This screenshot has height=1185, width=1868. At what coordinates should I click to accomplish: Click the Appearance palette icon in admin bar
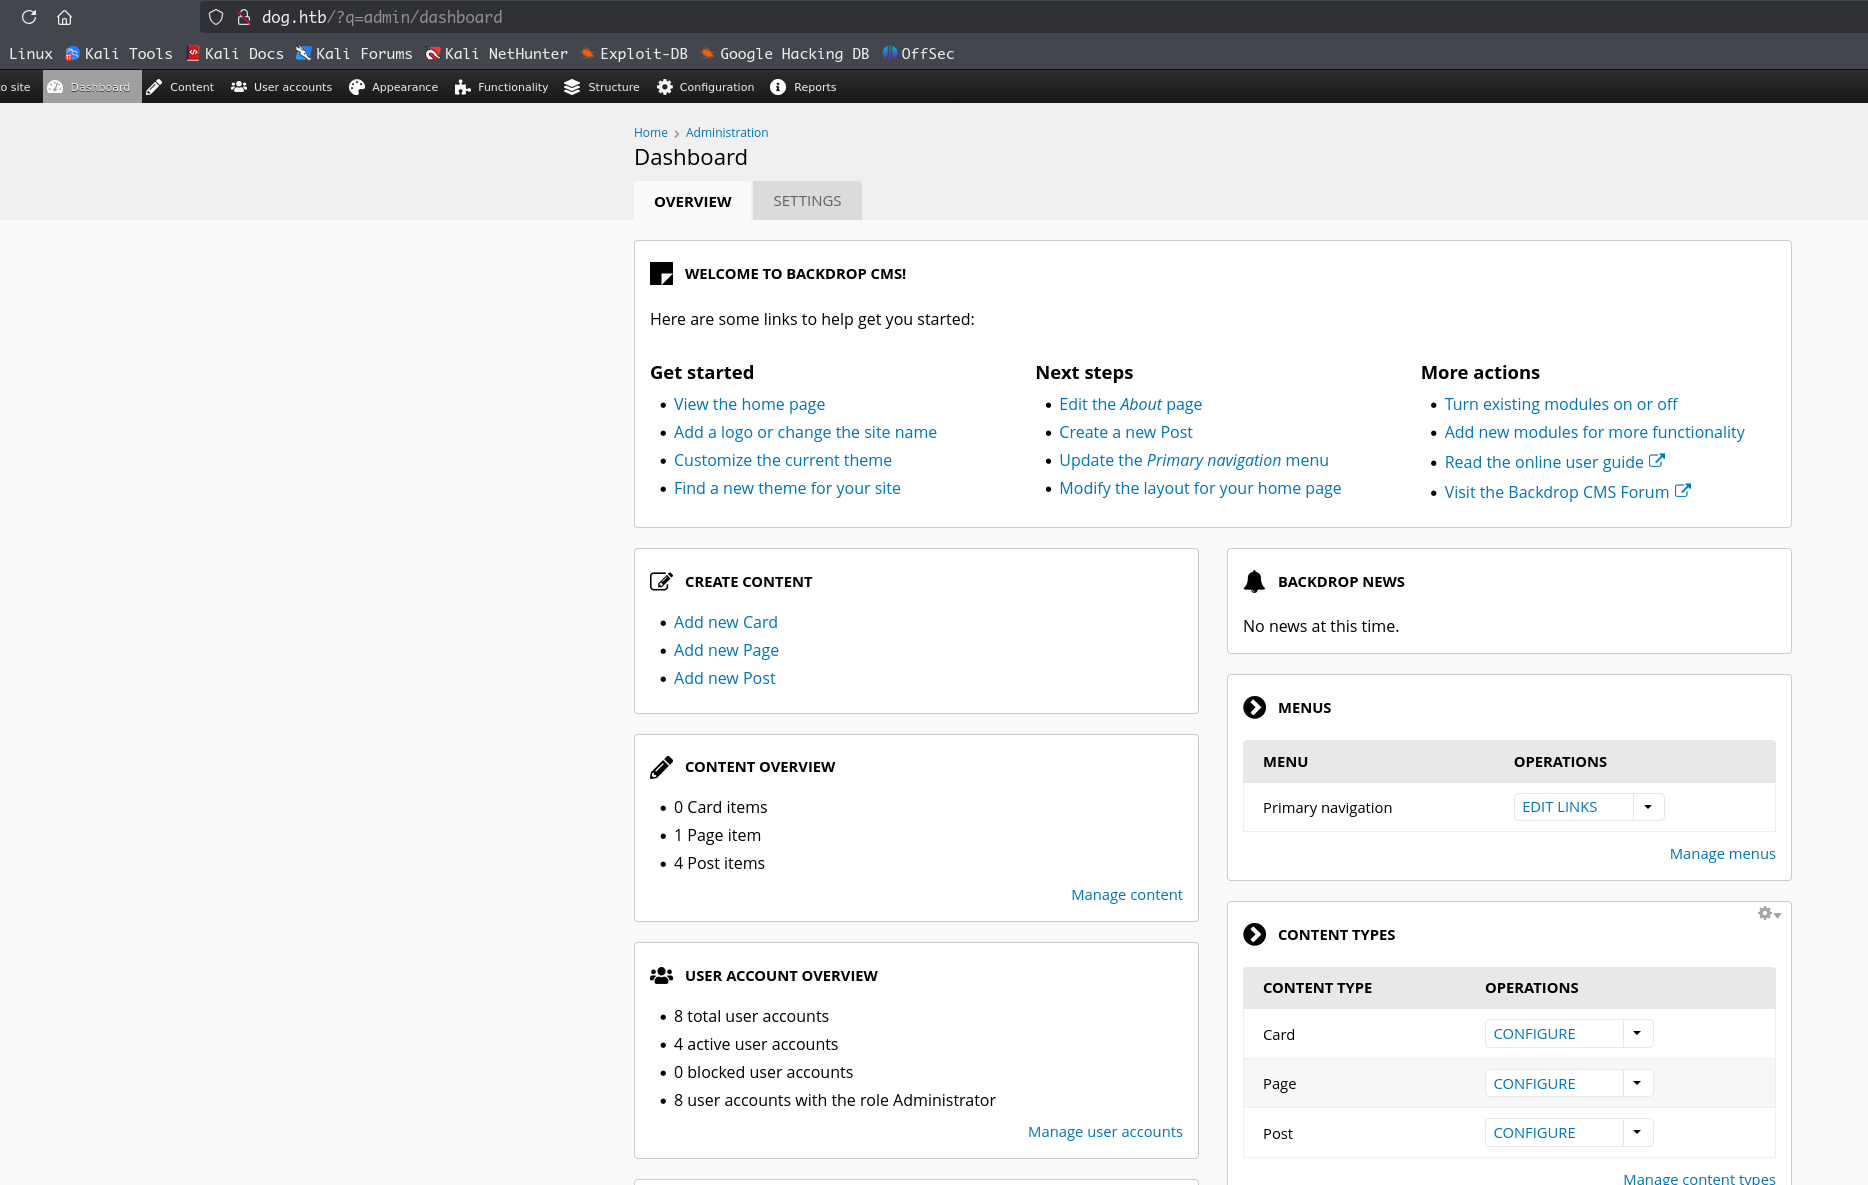coord(356,87)
